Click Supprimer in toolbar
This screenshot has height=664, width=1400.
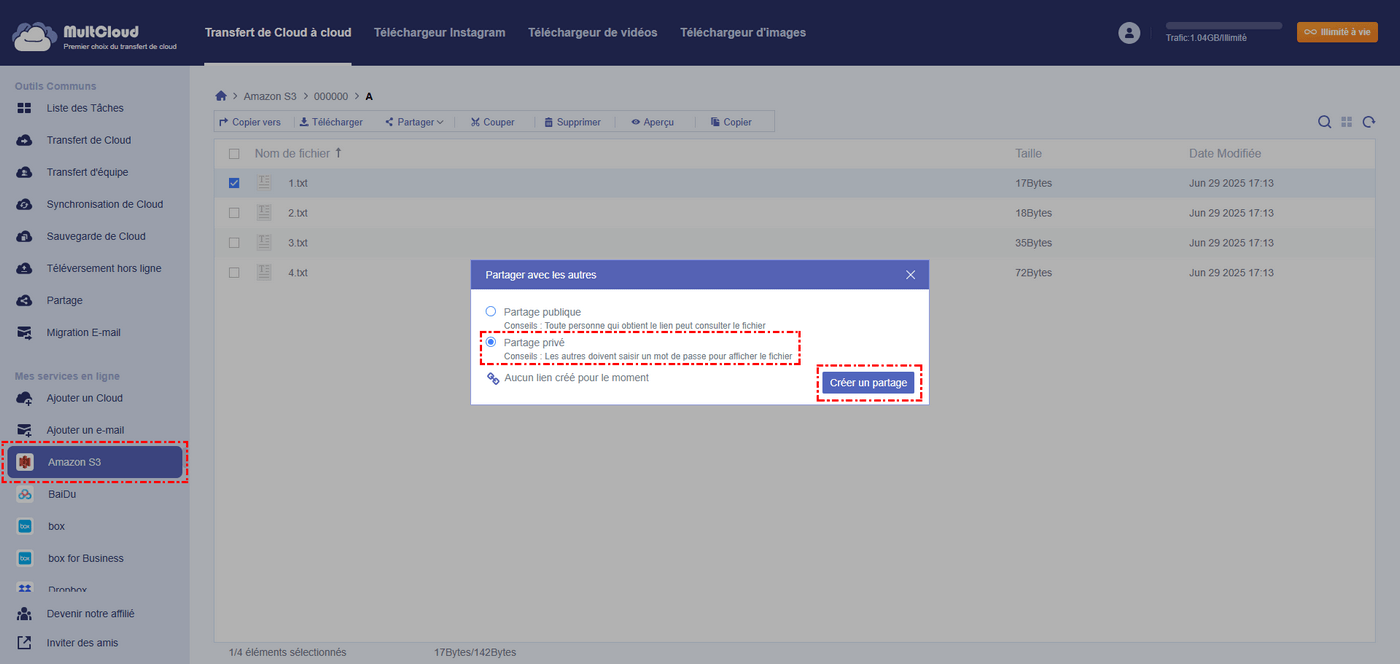click(x=572, y=122)
